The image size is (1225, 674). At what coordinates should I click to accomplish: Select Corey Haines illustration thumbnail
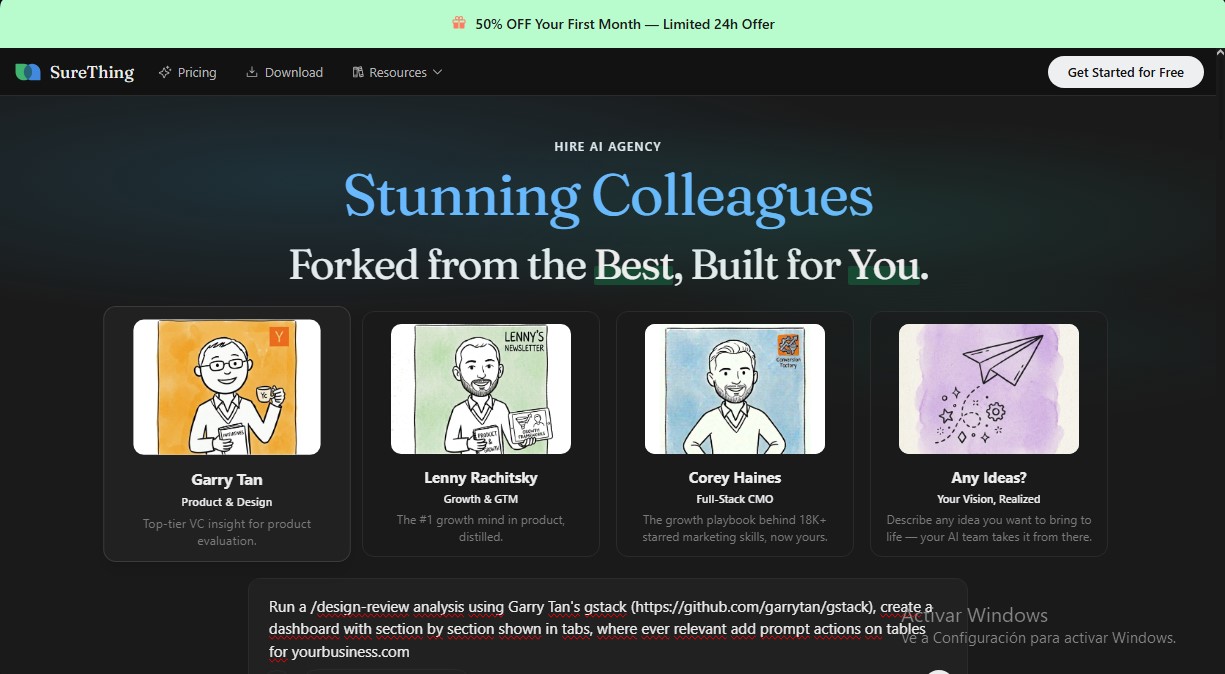pos(735,388)
